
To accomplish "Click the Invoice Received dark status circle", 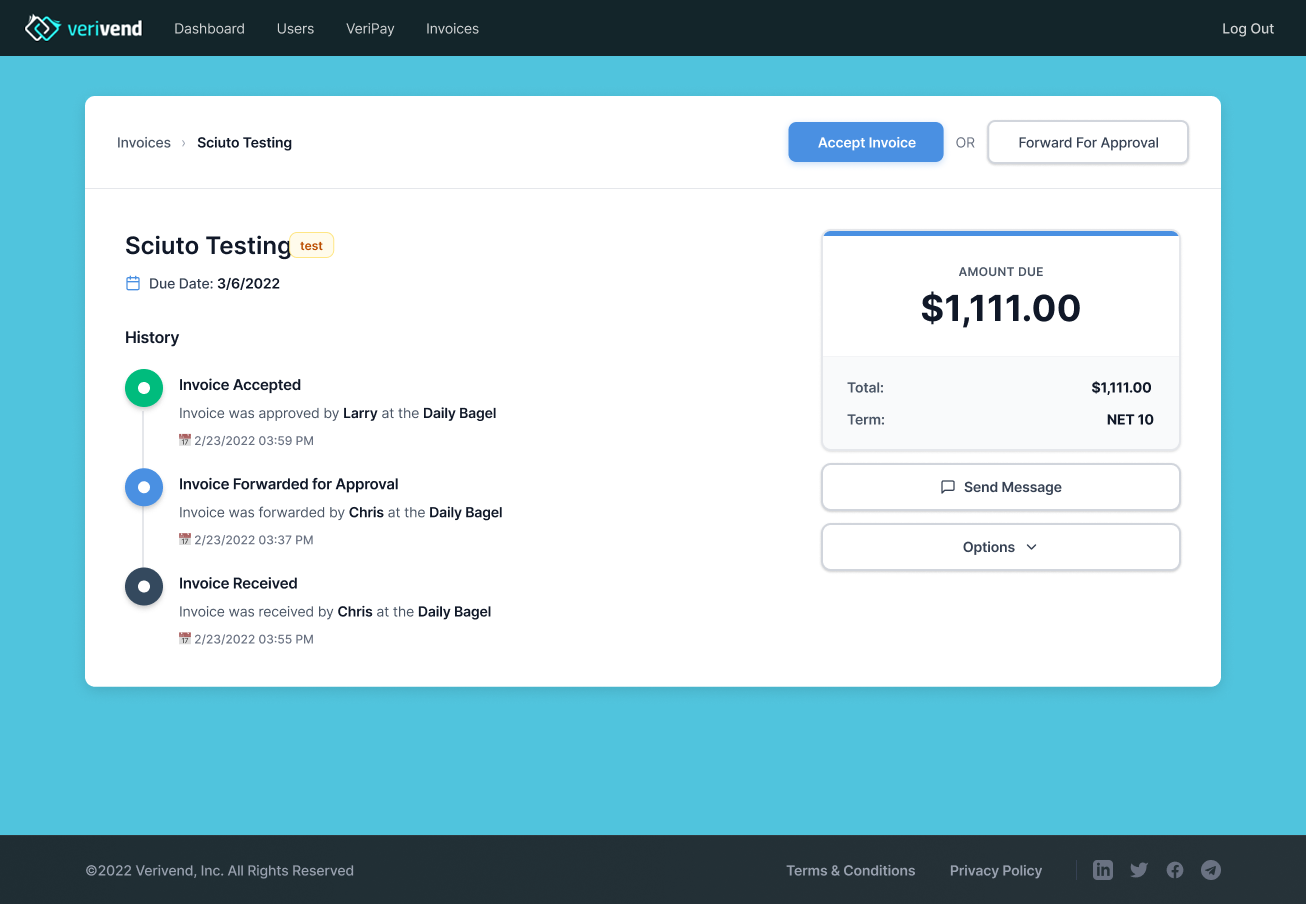I will click(x=144, y=586).
